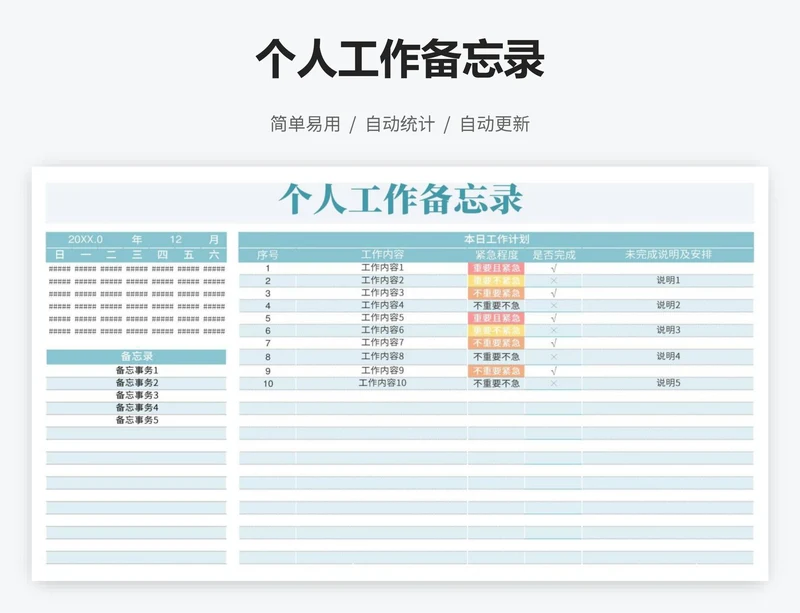
Task: Toggle the cross mark for 工作内容4
Action: click(554, 306)
